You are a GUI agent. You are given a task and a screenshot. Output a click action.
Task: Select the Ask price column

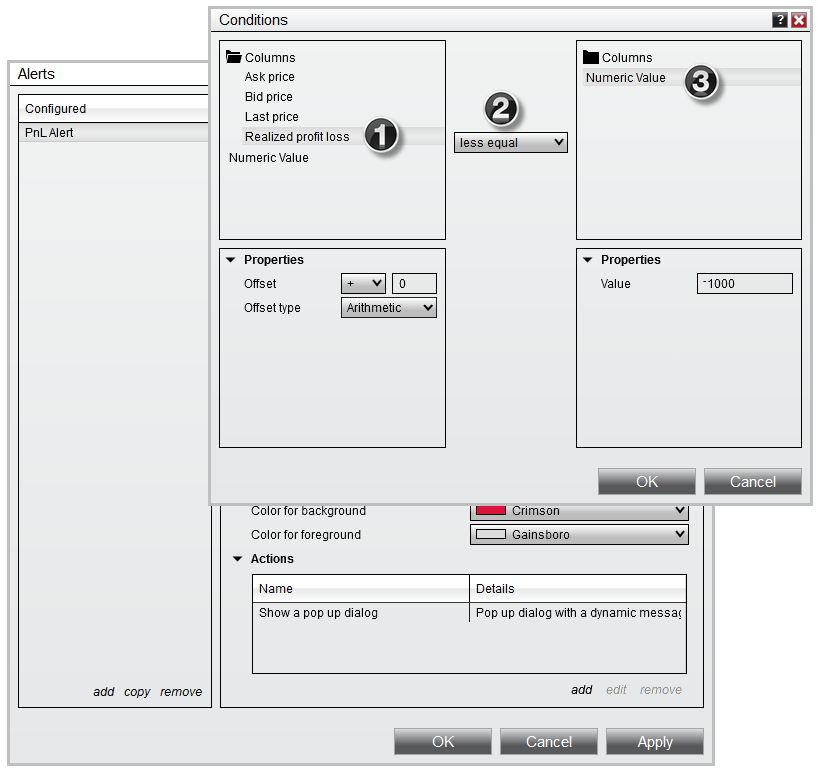267,77
